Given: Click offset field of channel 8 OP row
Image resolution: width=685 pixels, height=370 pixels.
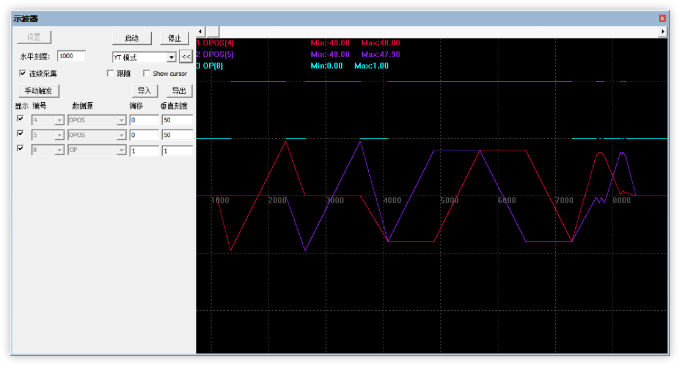Looking at the screenshot, I should click(x=144, y=151).
